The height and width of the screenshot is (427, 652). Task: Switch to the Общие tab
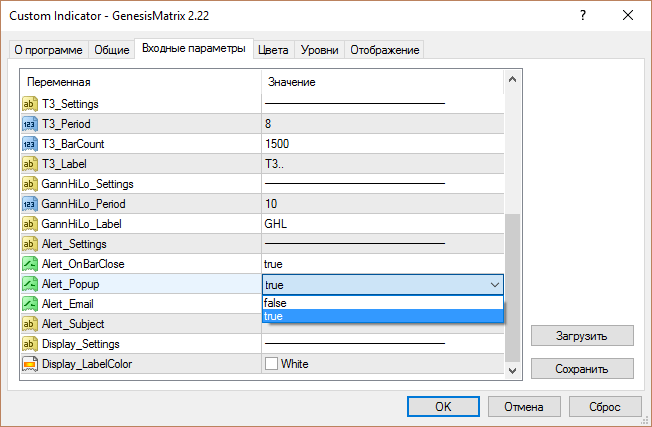pyautogui.click(x=112, y=50)
